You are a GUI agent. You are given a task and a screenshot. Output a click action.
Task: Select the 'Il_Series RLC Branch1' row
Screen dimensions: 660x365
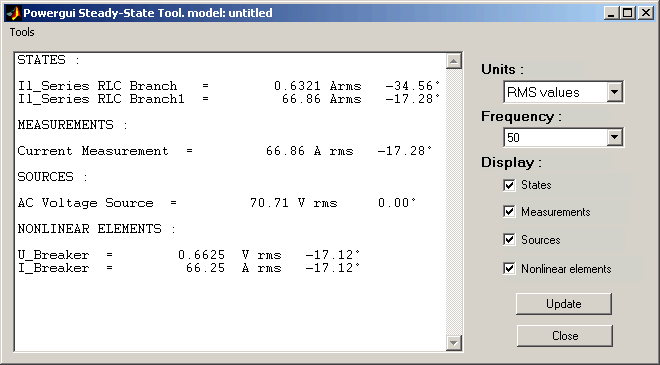[x=229, y=99]
